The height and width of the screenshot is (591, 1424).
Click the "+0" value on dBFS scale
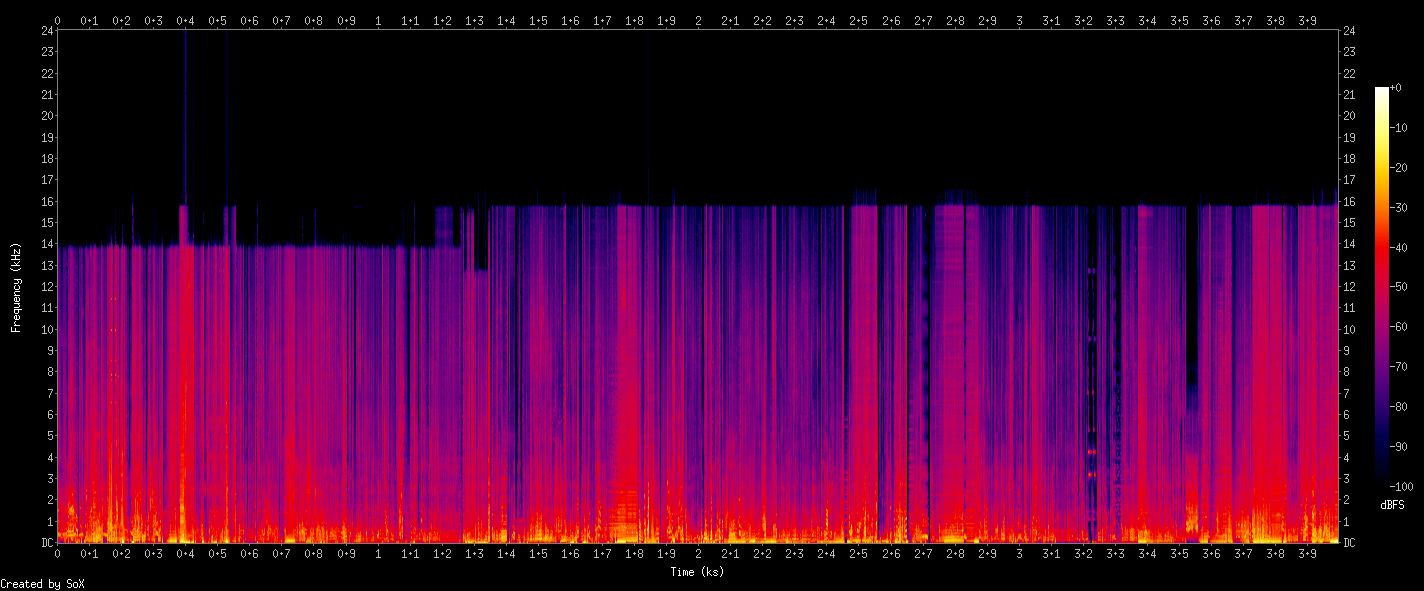tap(1398, 88)
